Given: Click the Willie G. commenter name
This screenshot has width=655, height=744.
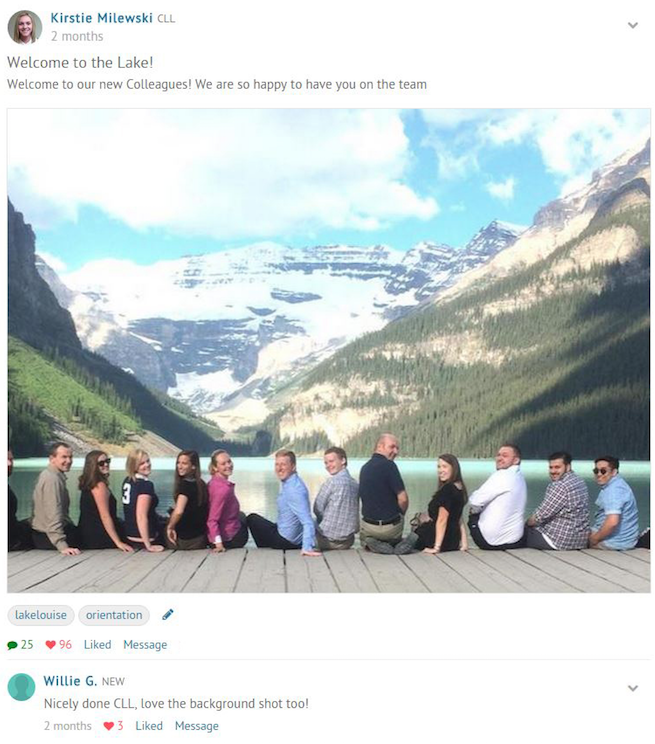Looking at the screenshot, I should click(x=70, y=681).
